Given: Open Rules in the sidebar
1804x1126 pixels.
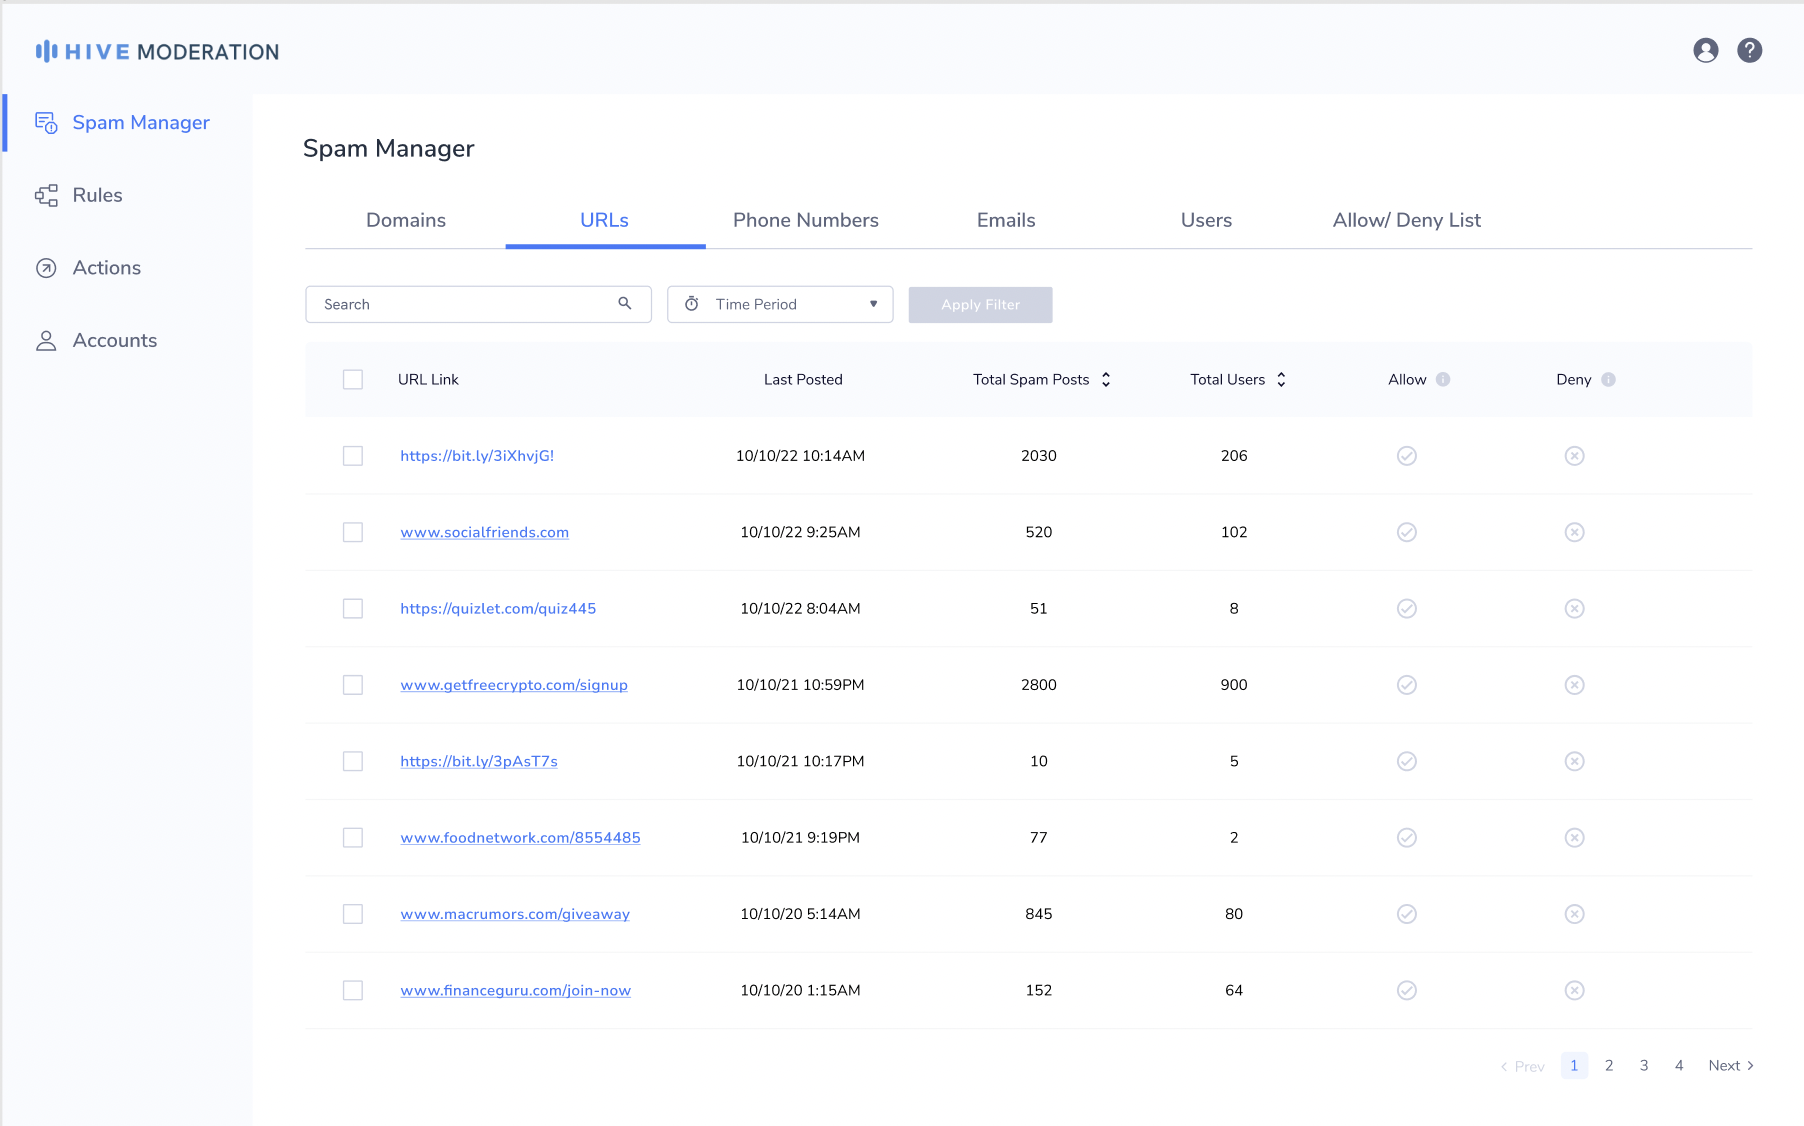Looking at the screenshot, I should click(x=97, y=195).
